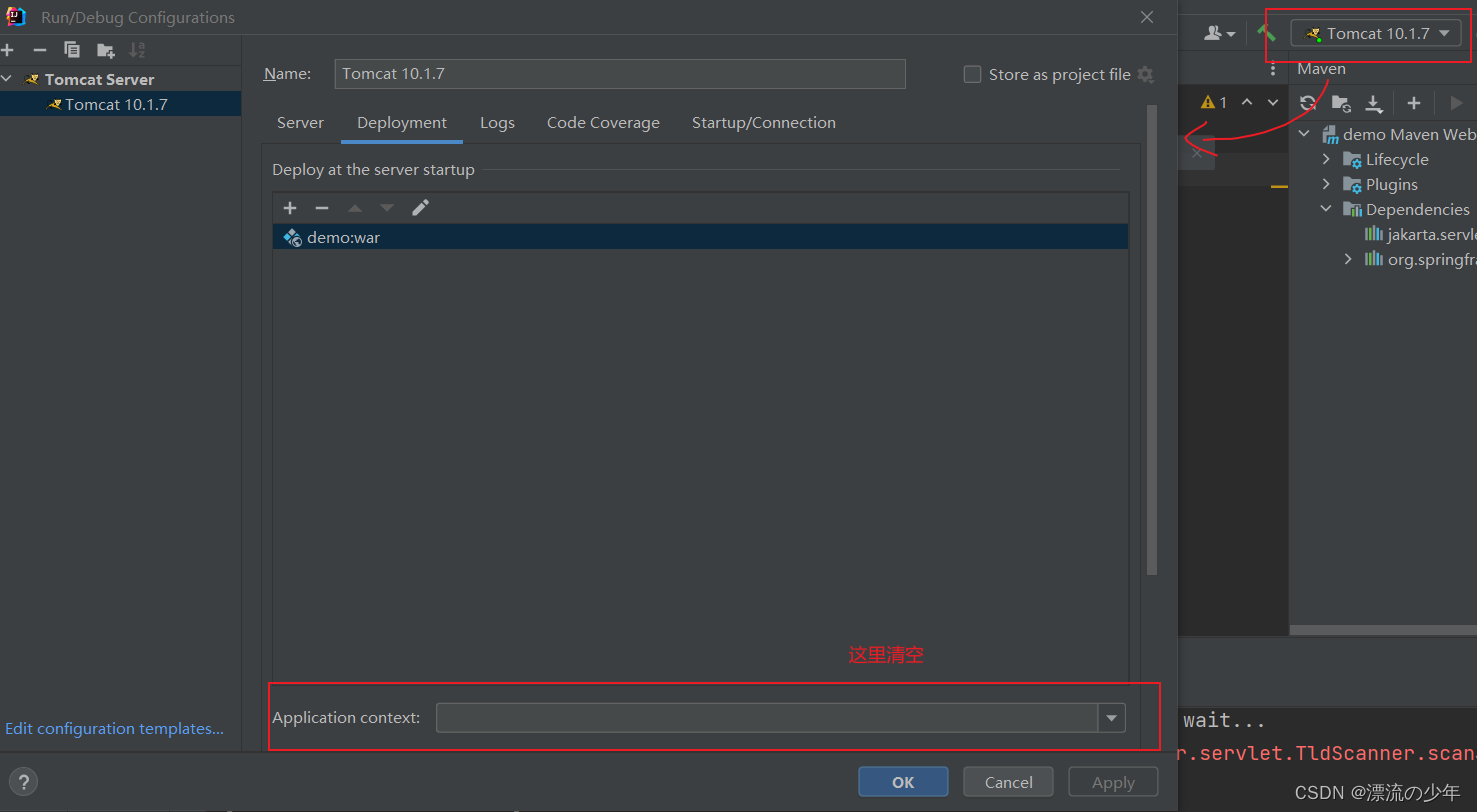Switch to the Server tab
Screen dimensions: 1477x812
300,123
